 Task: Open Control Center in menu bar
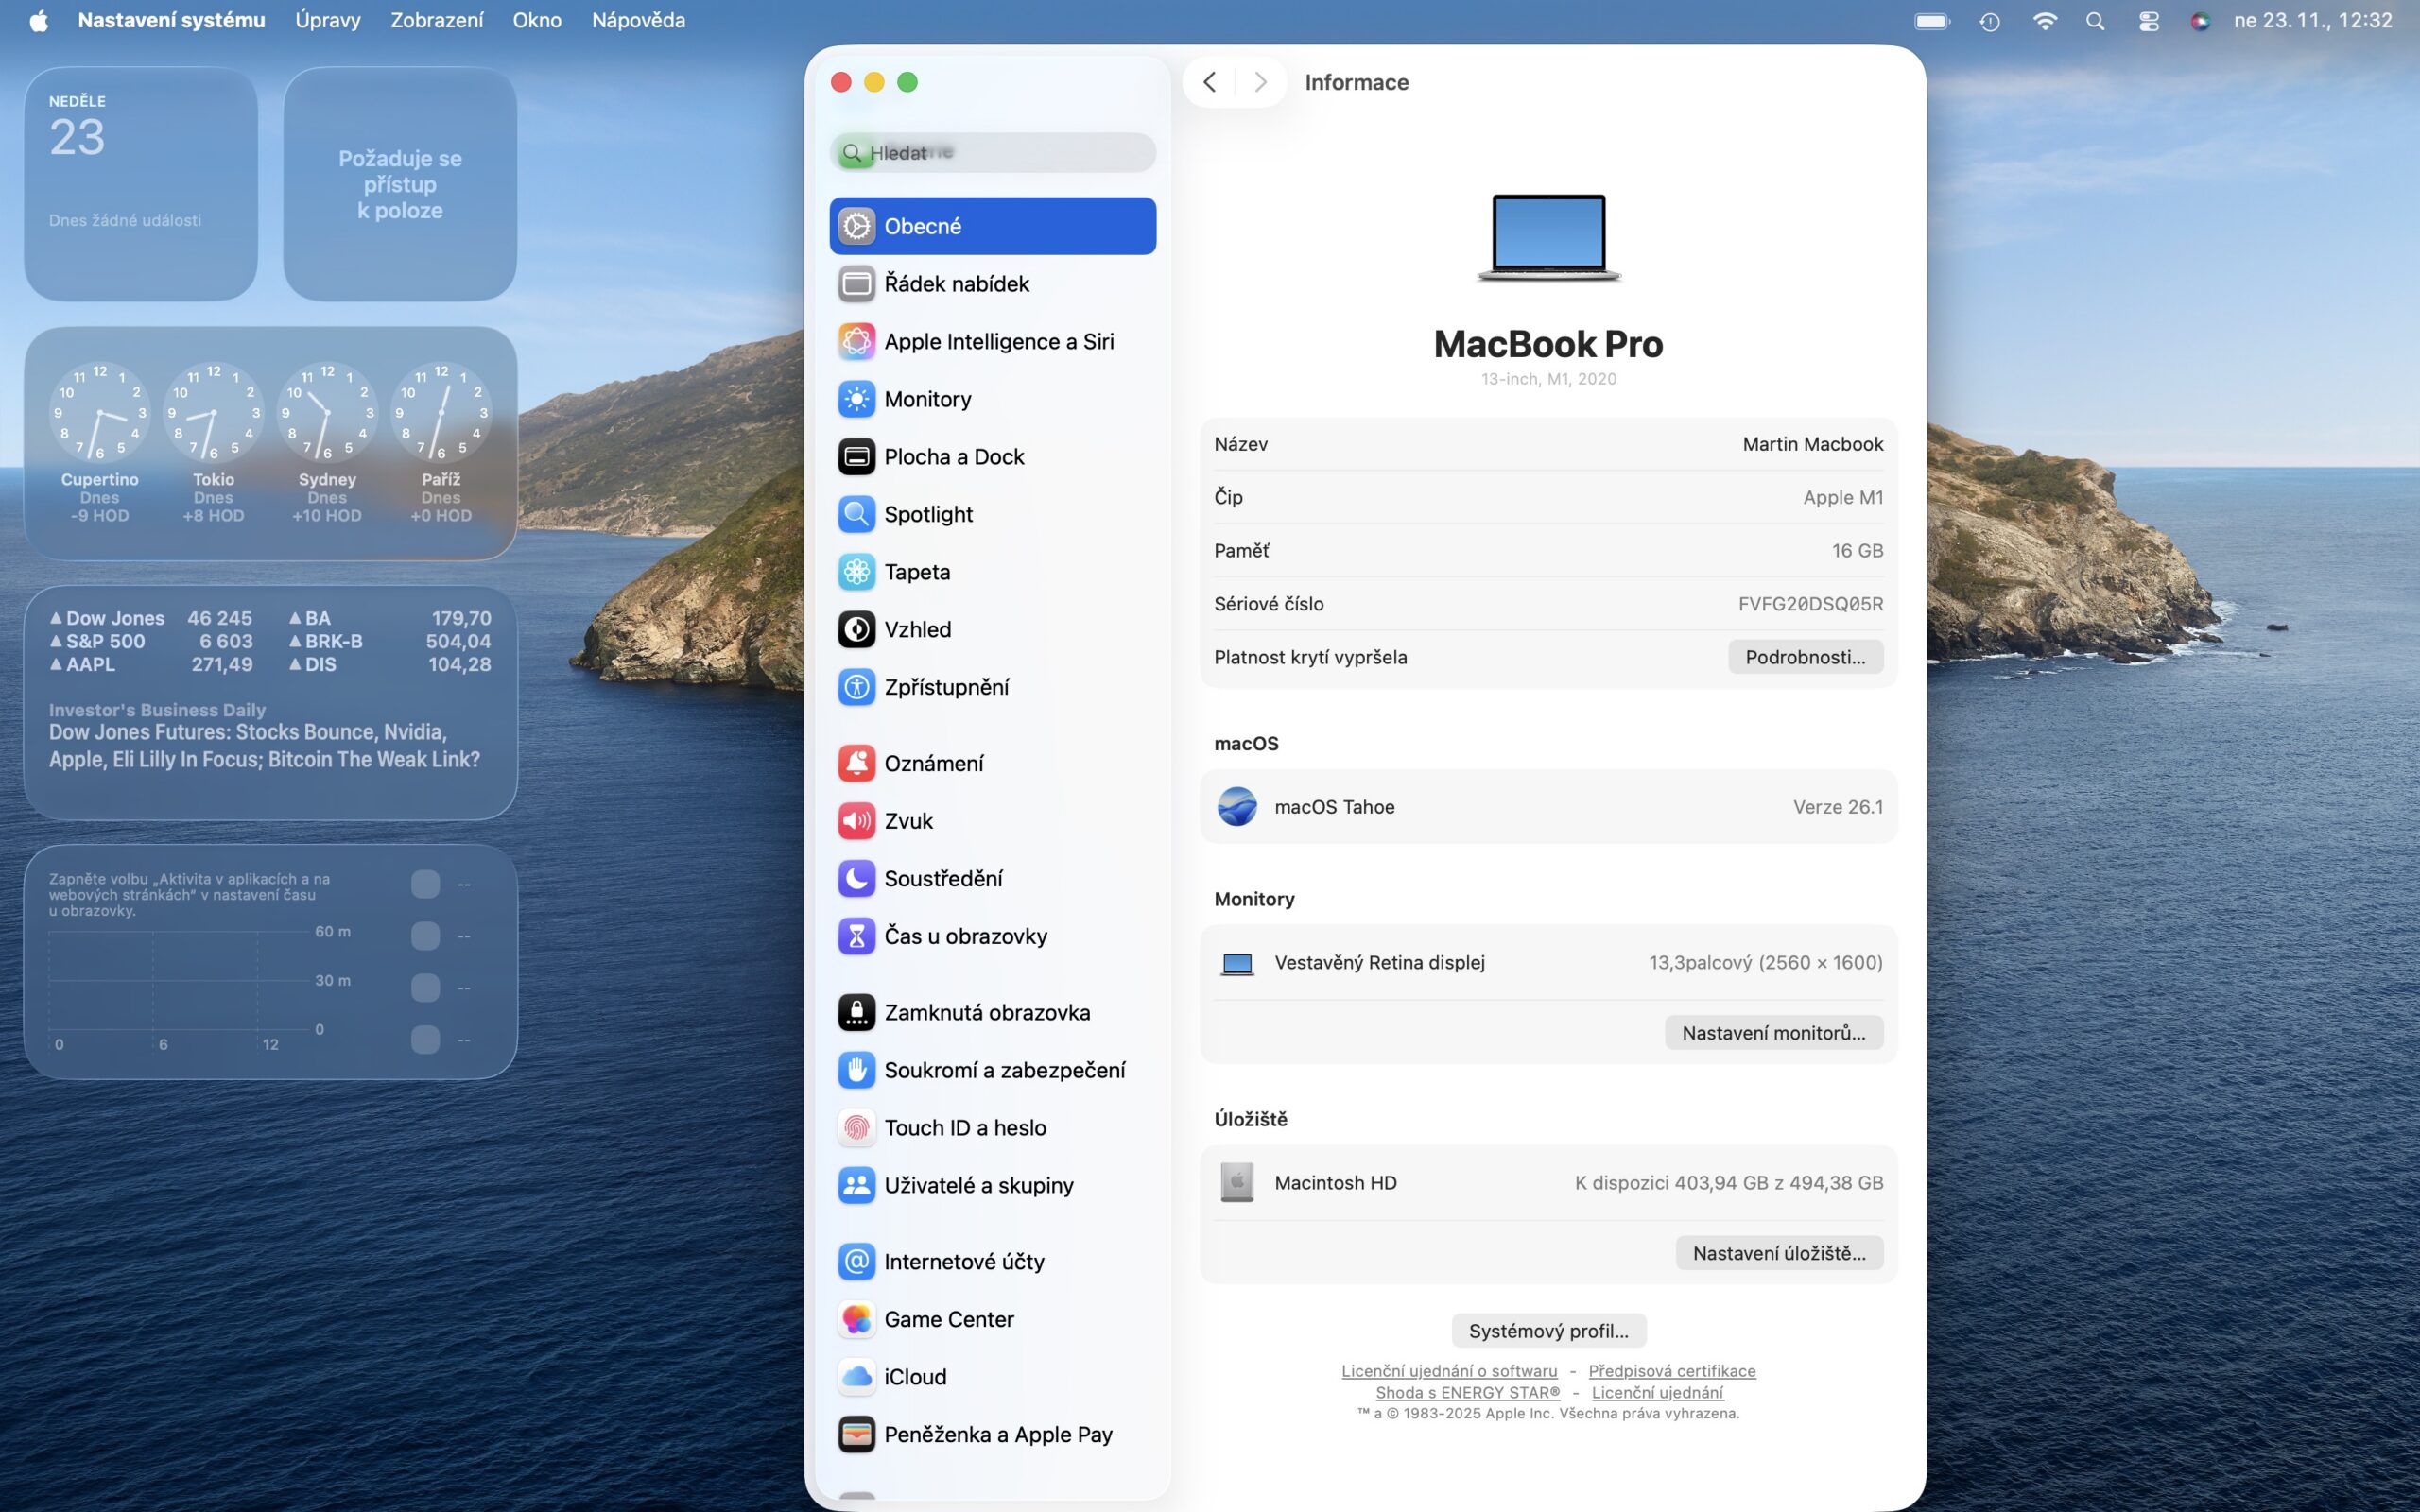(x=2148, y=21)
